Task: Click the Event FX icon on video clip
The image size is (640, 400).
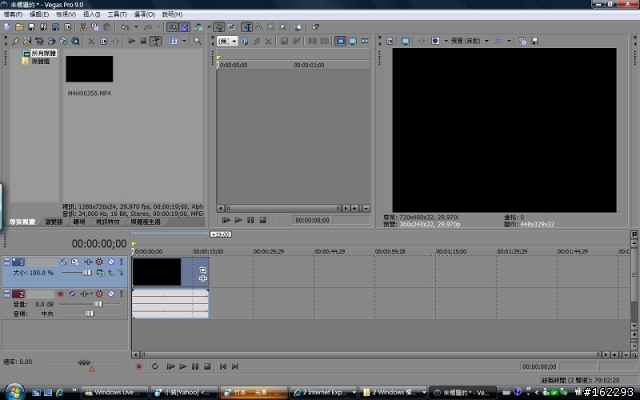Action: point(202,279)
